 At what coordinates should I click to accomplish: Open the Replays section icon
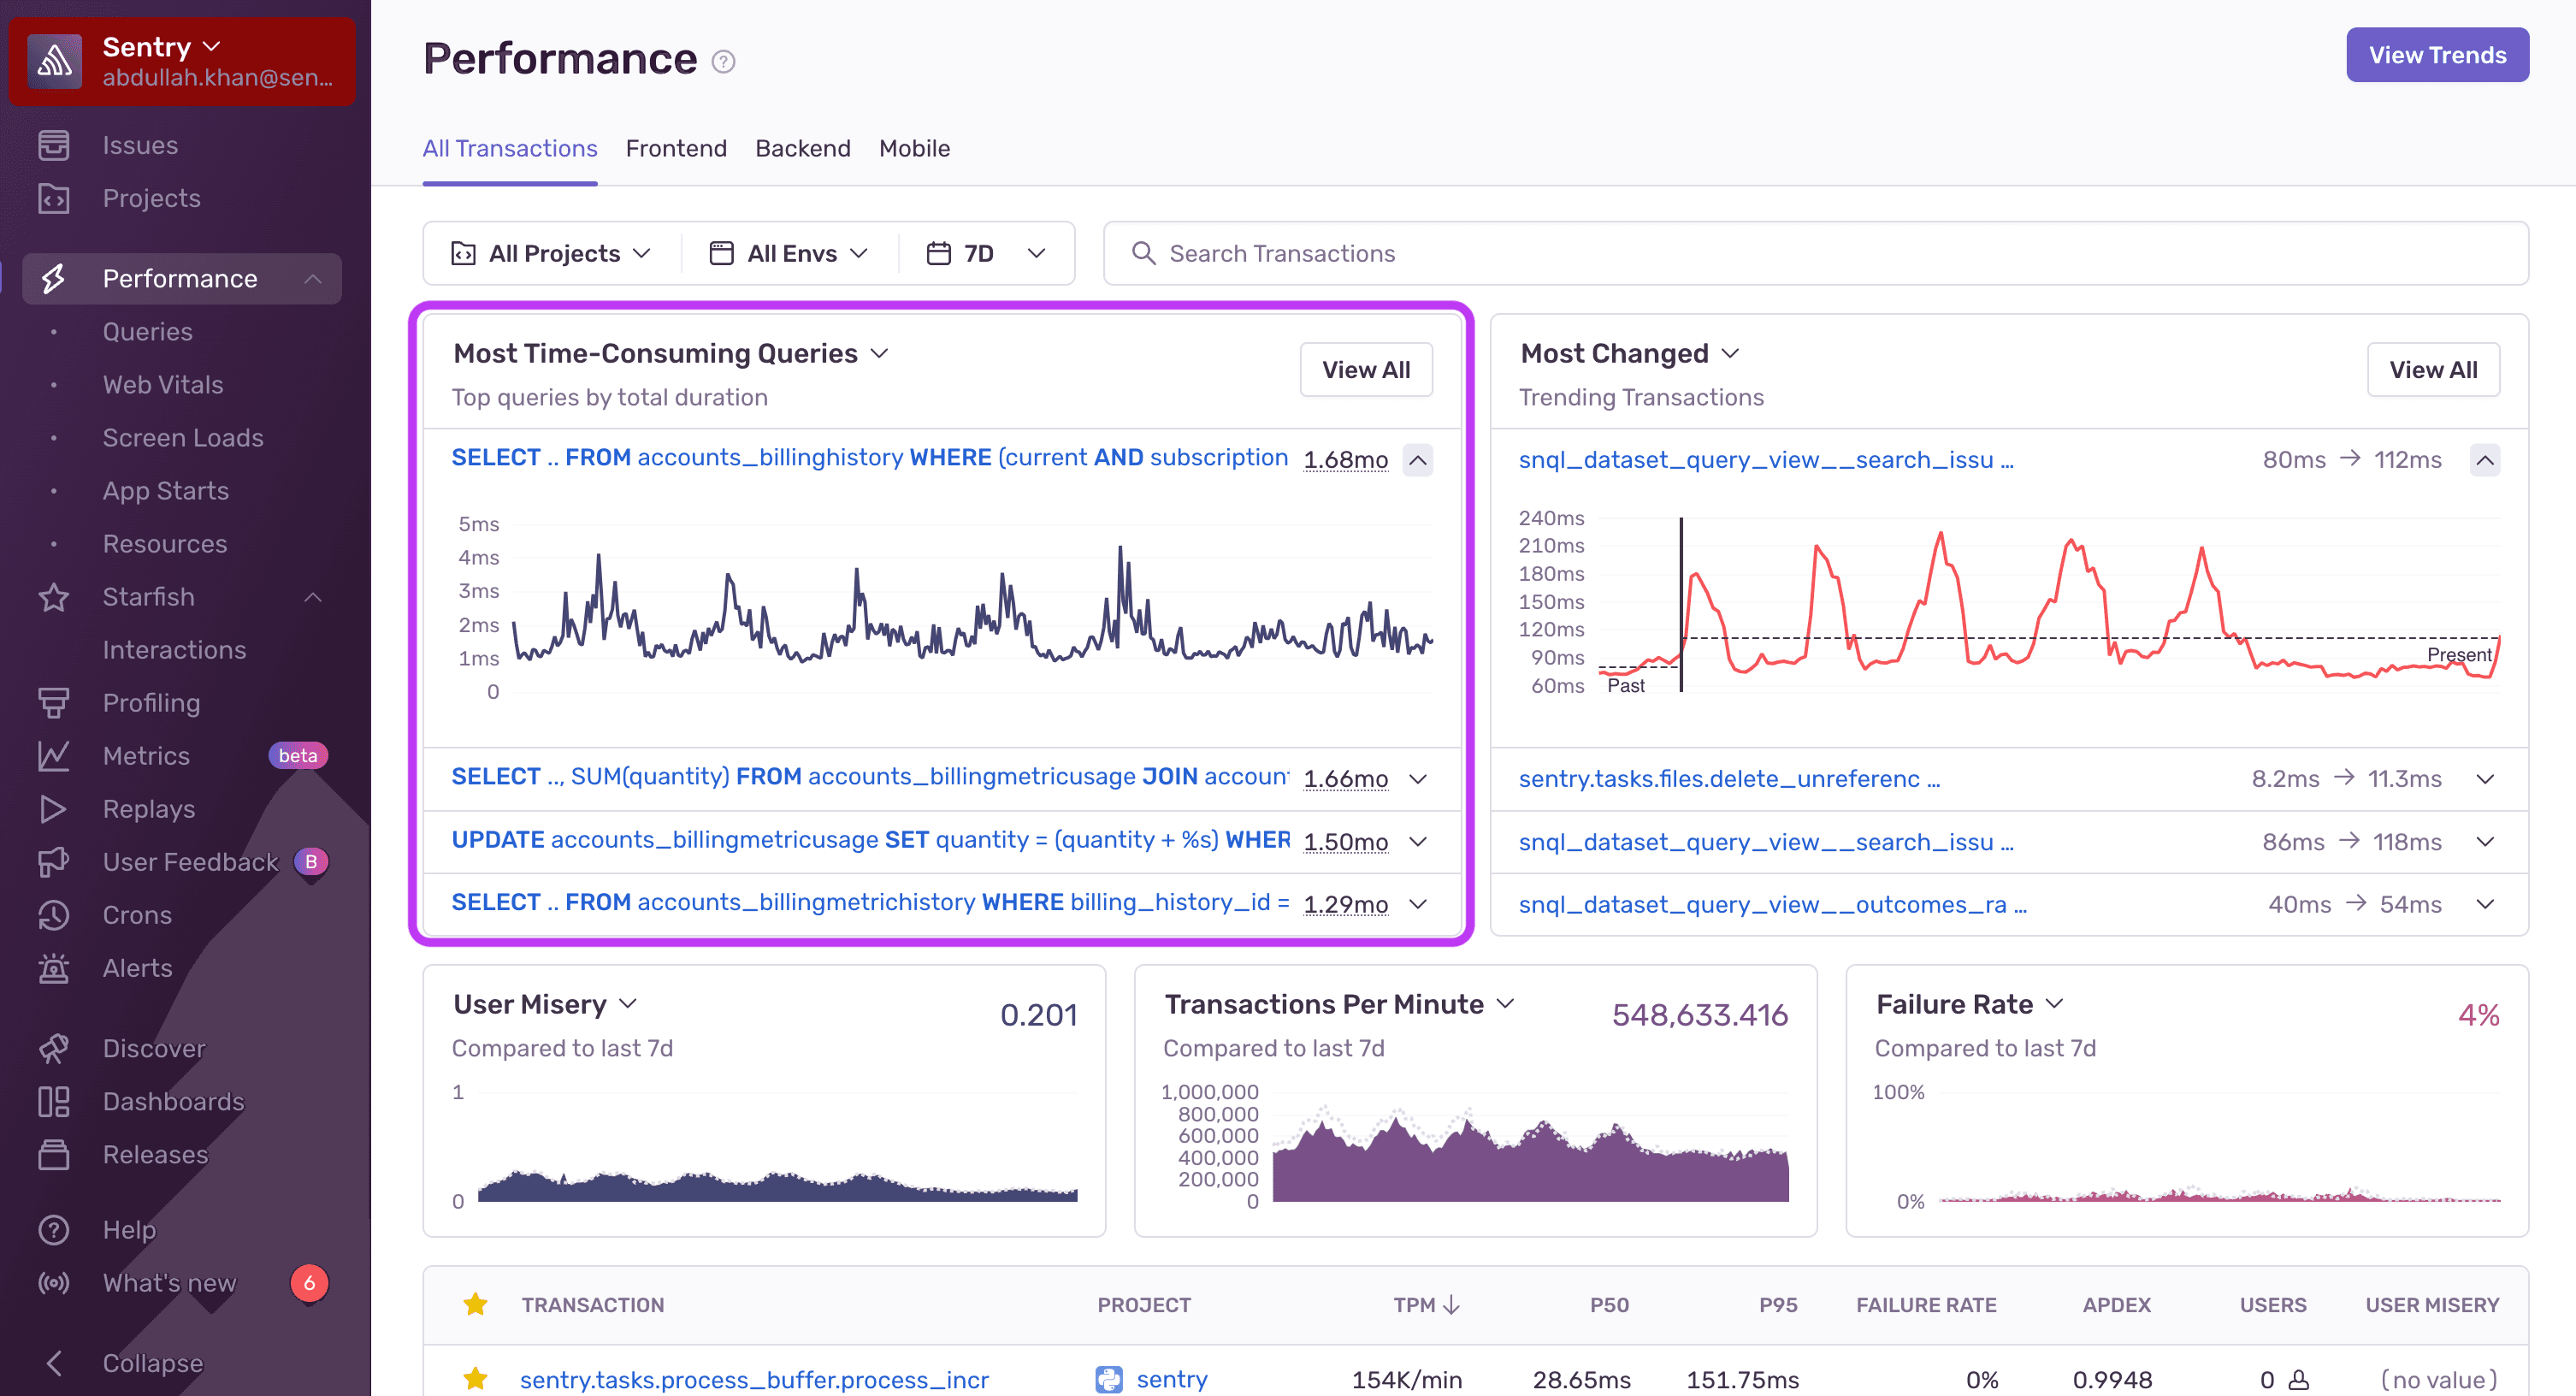tap(55, 809)
